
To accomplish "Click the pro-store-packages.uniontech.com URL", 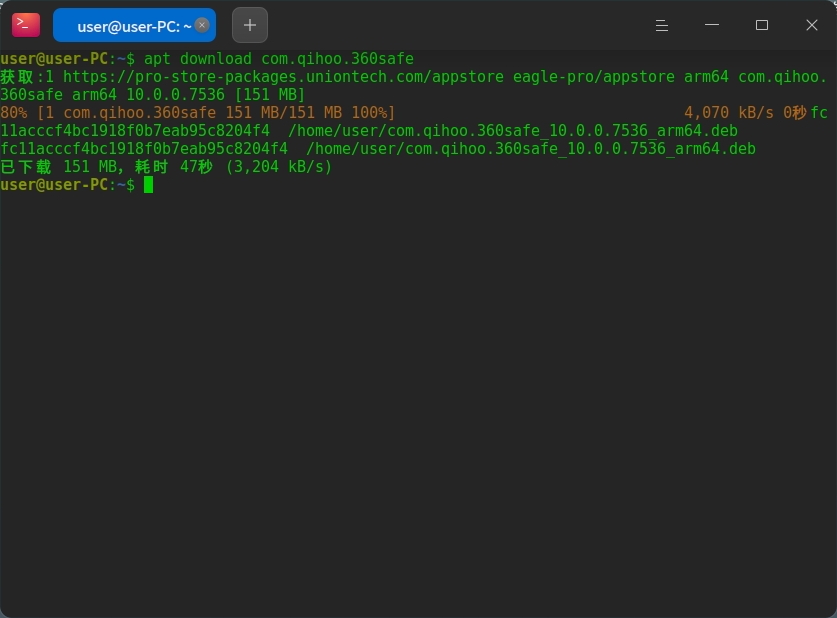I will point(283,77).
